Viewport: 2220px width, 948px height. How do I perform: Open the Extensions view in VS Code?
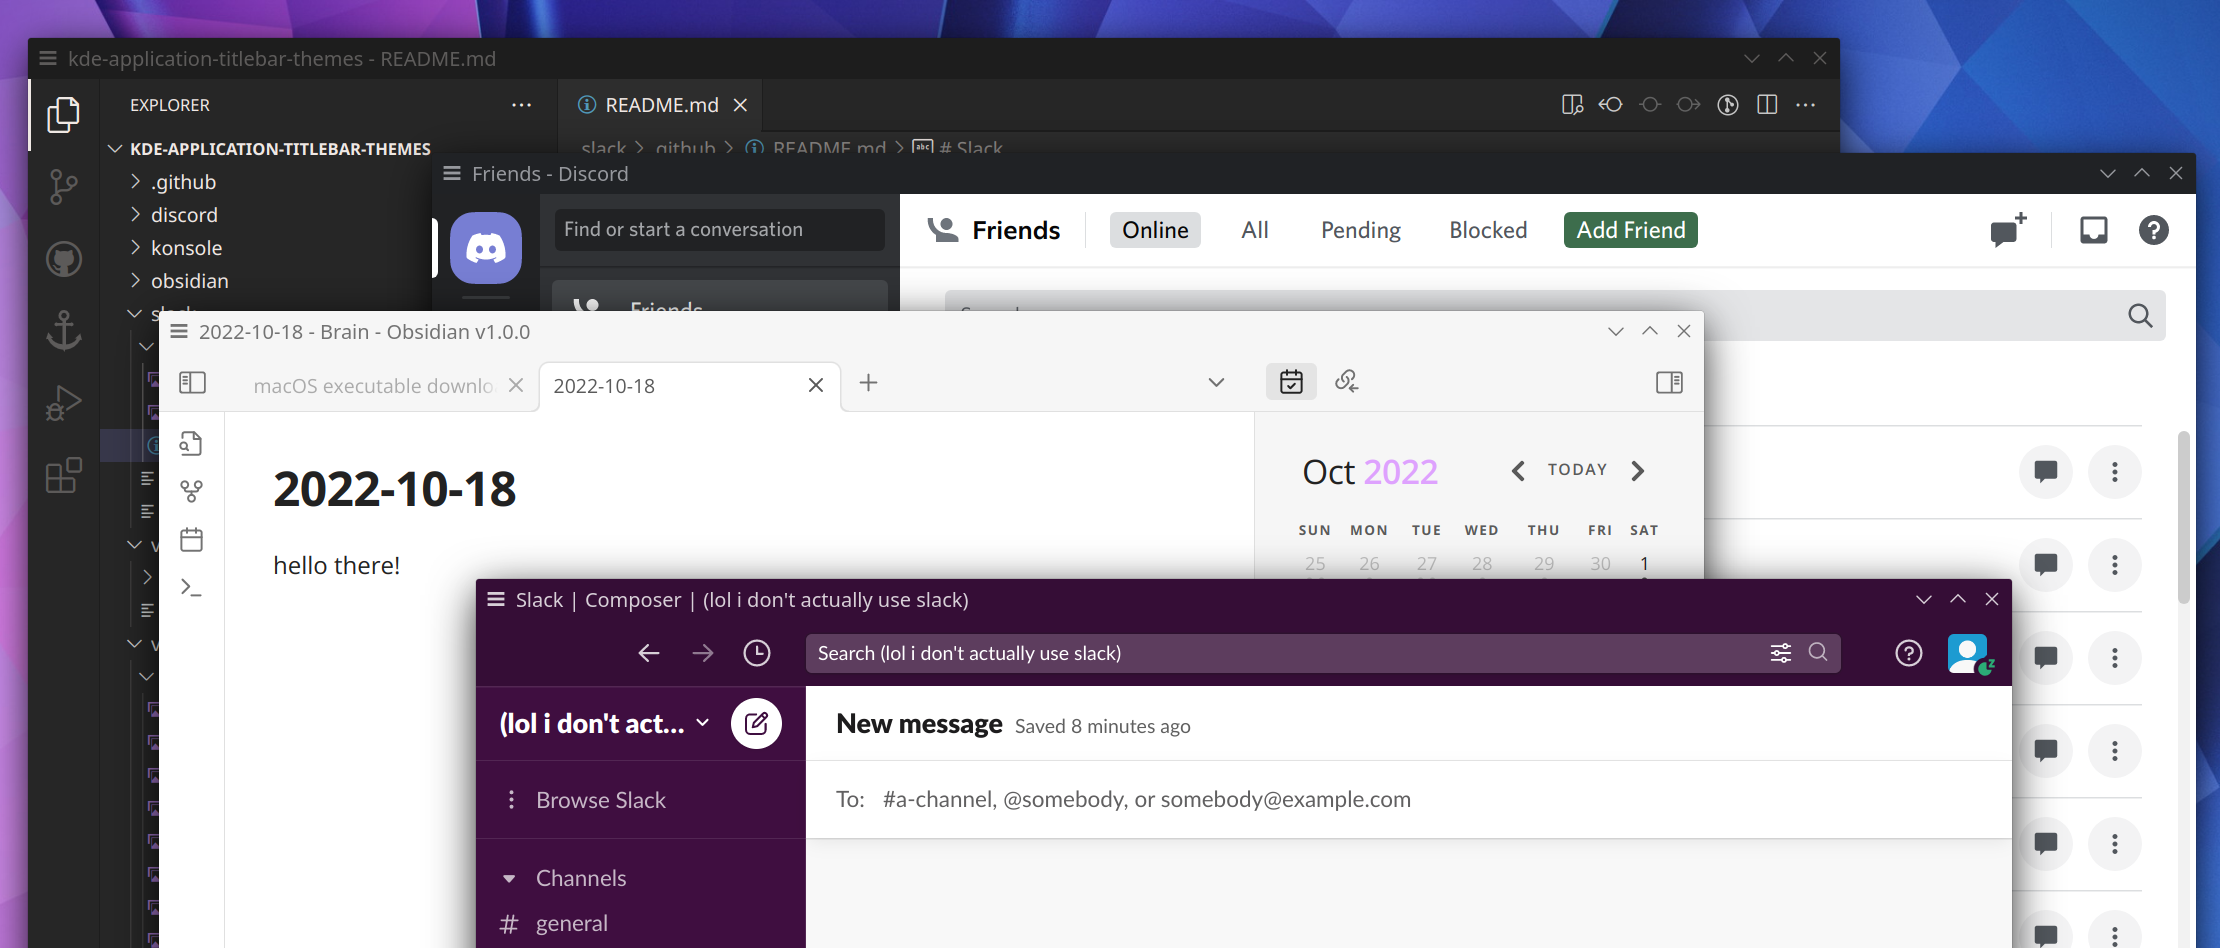(64, 475)
